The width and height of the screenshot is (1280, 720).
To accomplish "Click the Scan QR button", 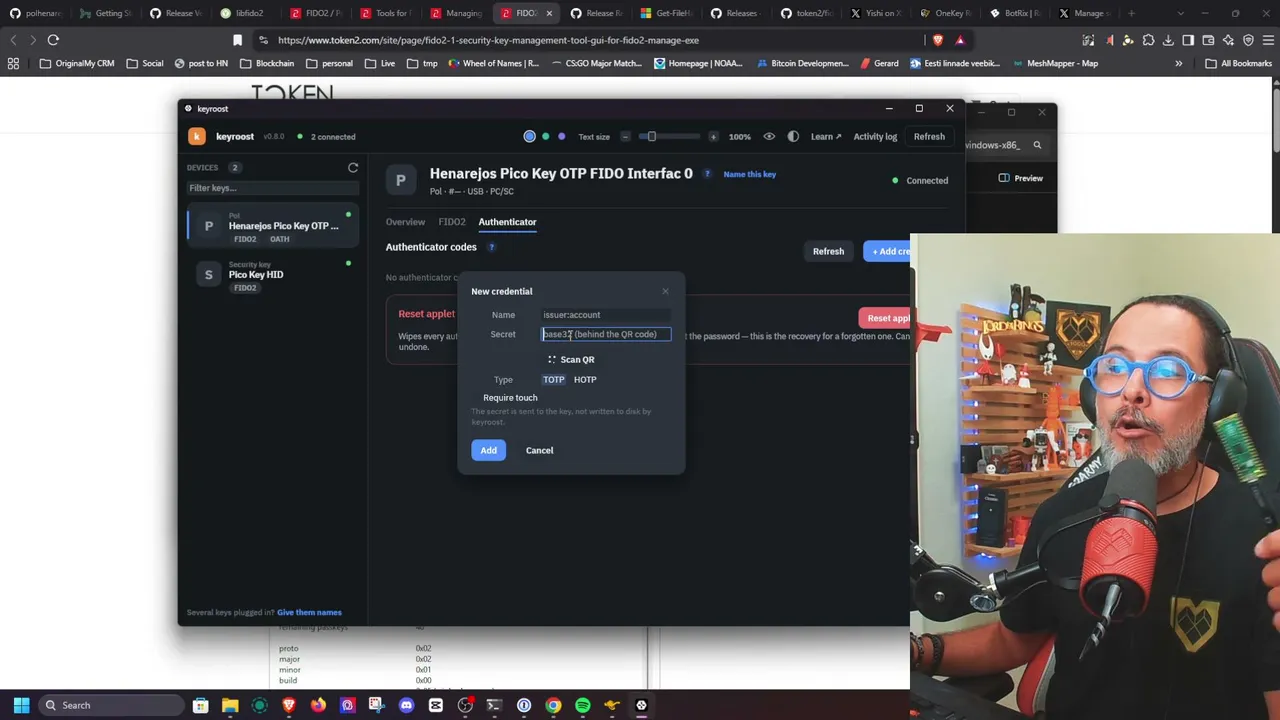I will click(x=571, y=359).
